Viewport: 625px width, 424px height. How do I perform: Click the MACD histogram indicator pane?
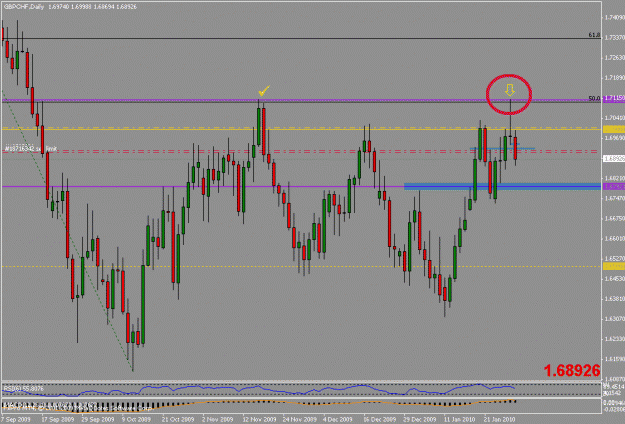point(301,405)
